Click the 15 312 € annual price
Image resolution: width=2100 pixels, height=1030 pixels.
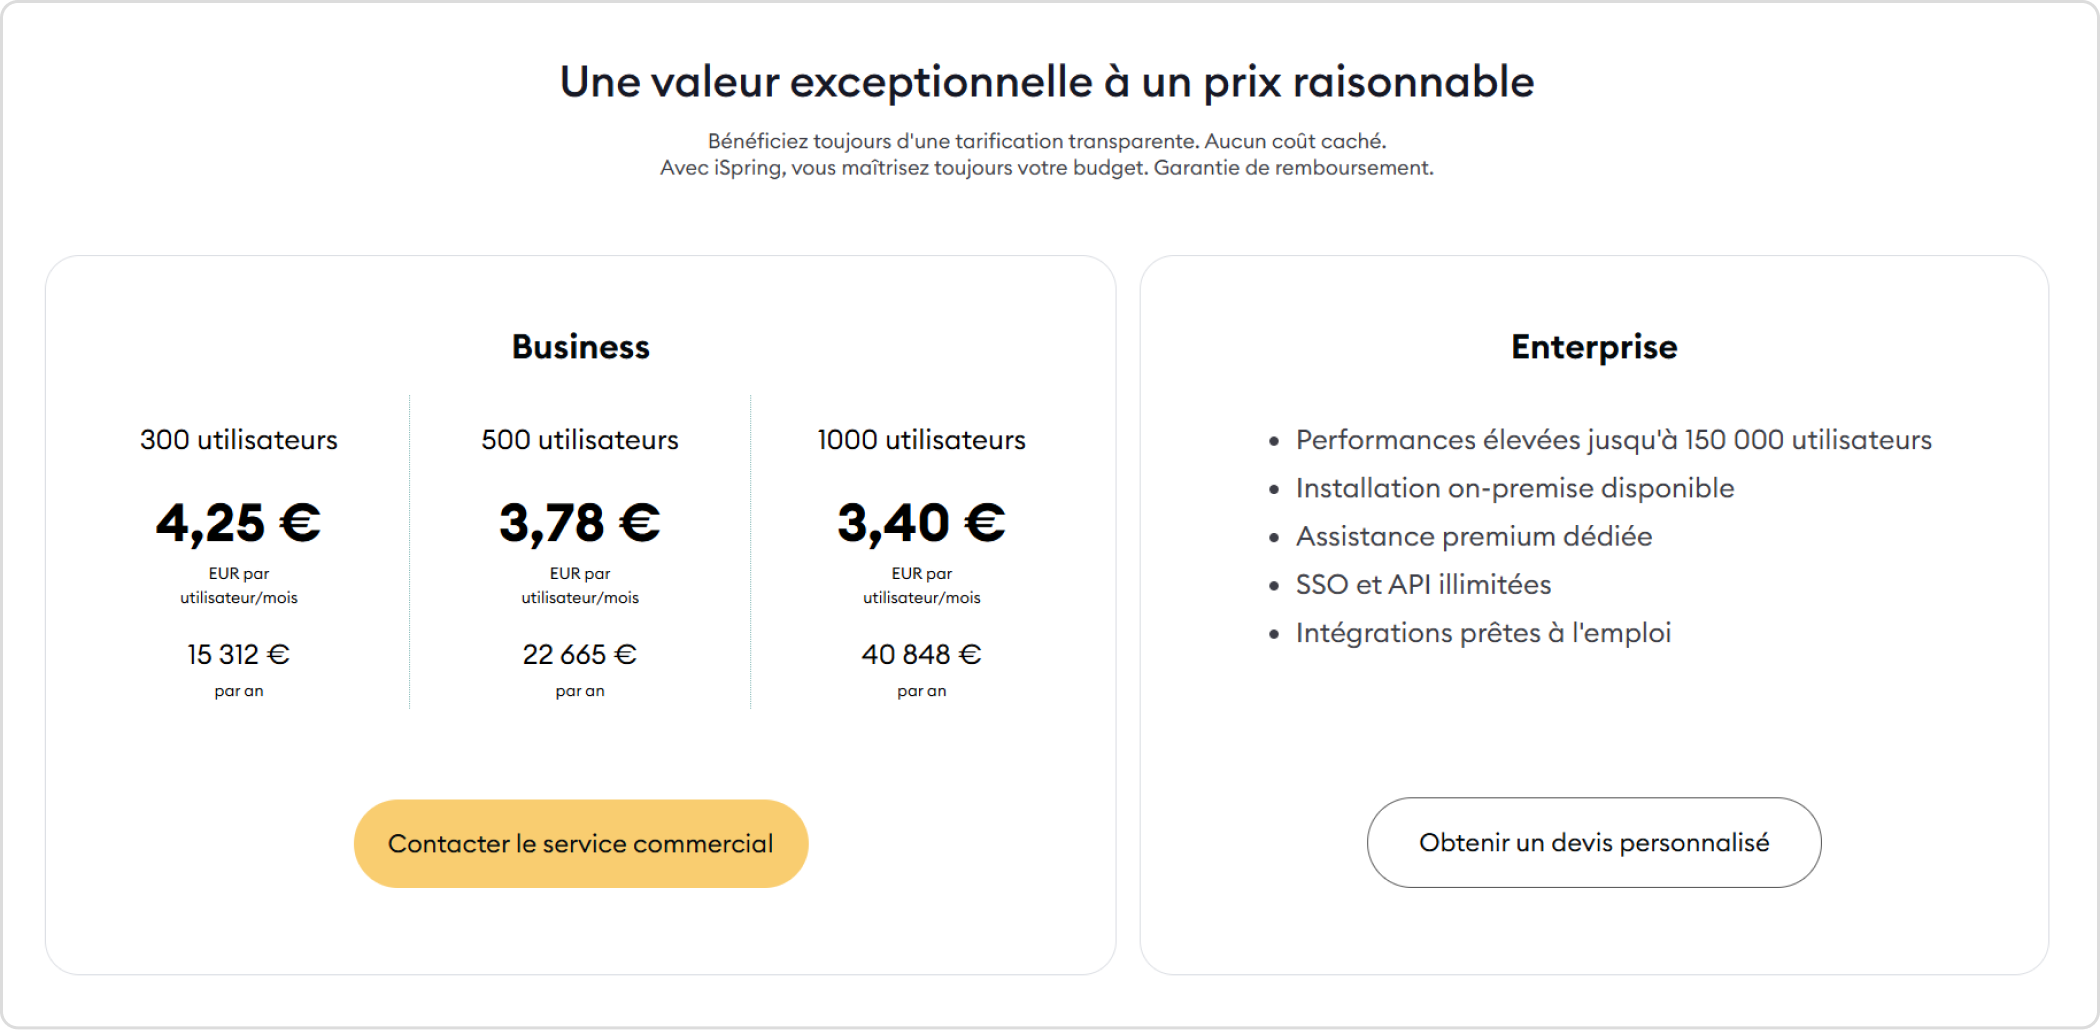coord(238,654)
